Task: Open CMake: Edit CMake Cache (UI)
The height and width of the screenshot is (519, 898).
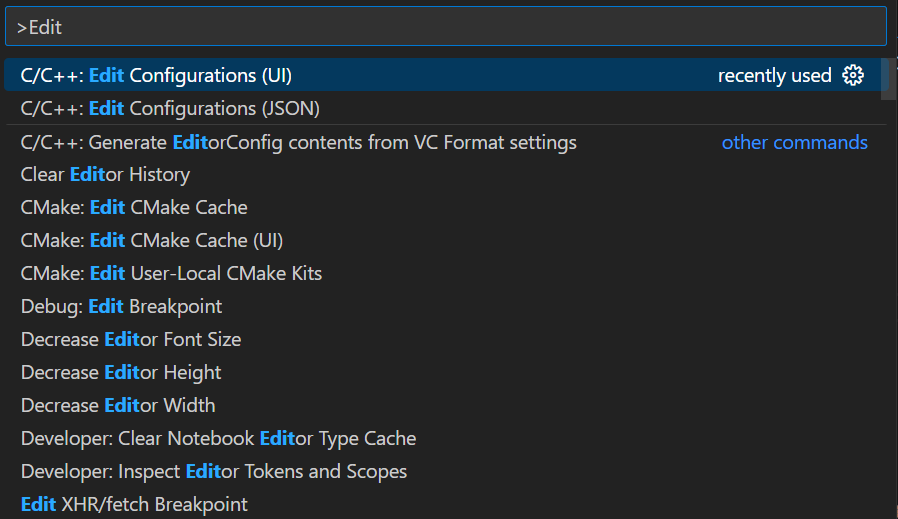Action: point(152,241)
